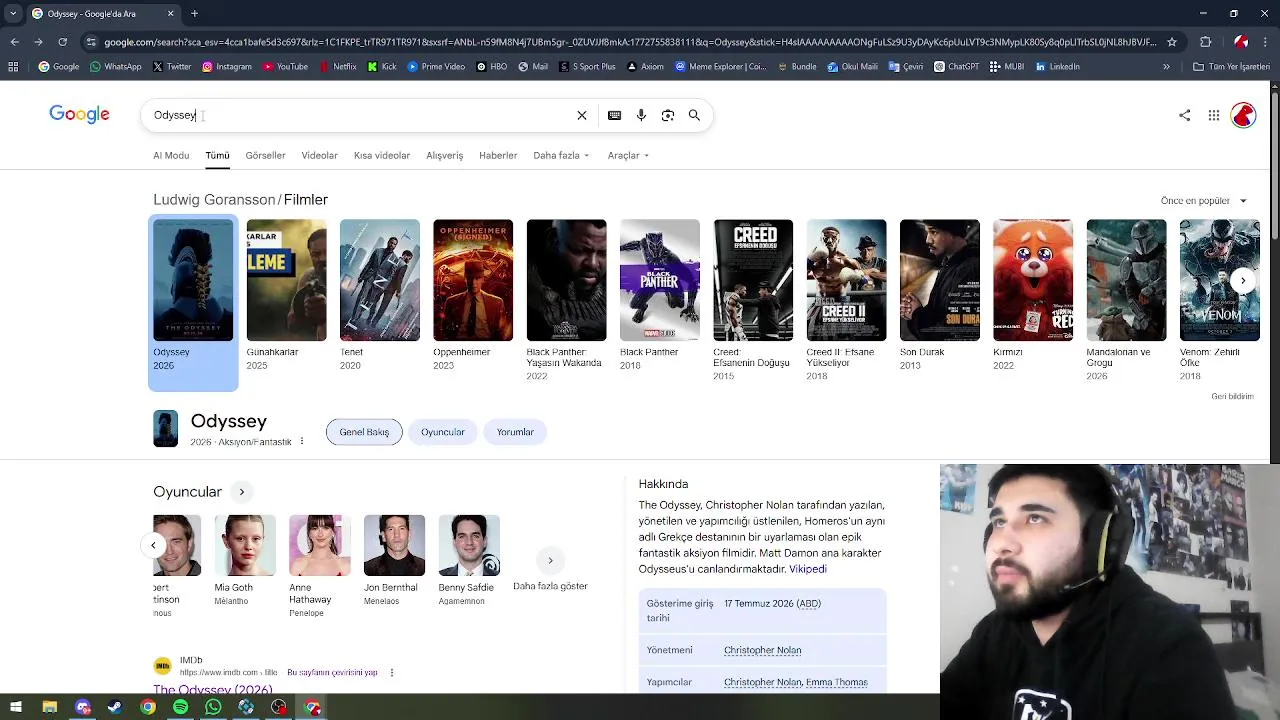Switch to the Kısa videolar tab
Screen dimensions: 1280x720
point(382,155)
